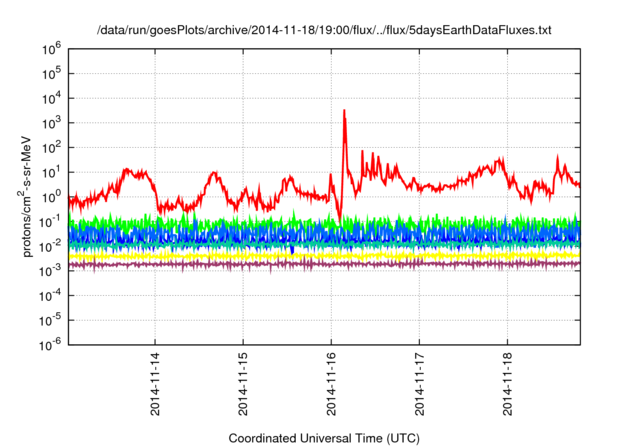640x448 pixels.
Task: Click the 10^-2 y-axis label
Action: coord(50,247)
